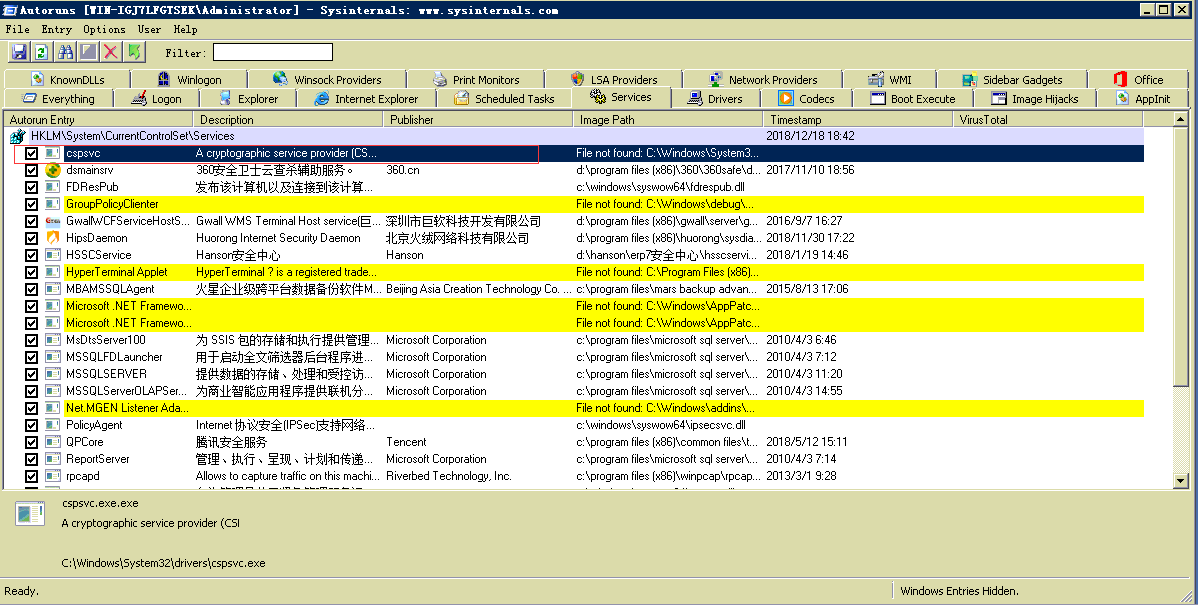This screenshot has height=605, width=1198.
Task: Select the HSSCService entry row
Action: tap(574, 255)
